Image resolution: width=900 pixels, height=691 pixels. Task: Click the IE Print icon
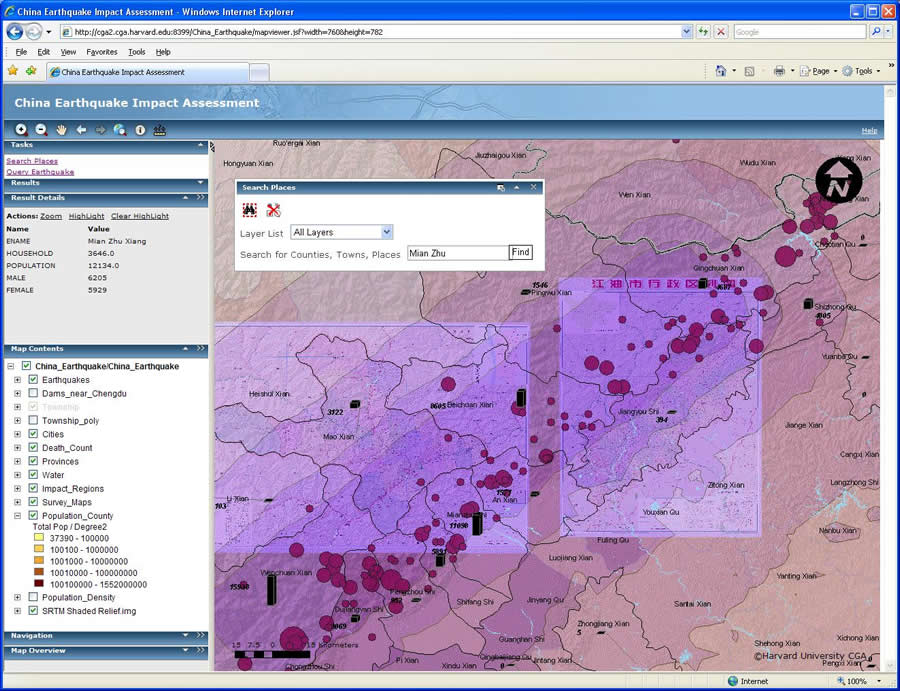[779, 71]
